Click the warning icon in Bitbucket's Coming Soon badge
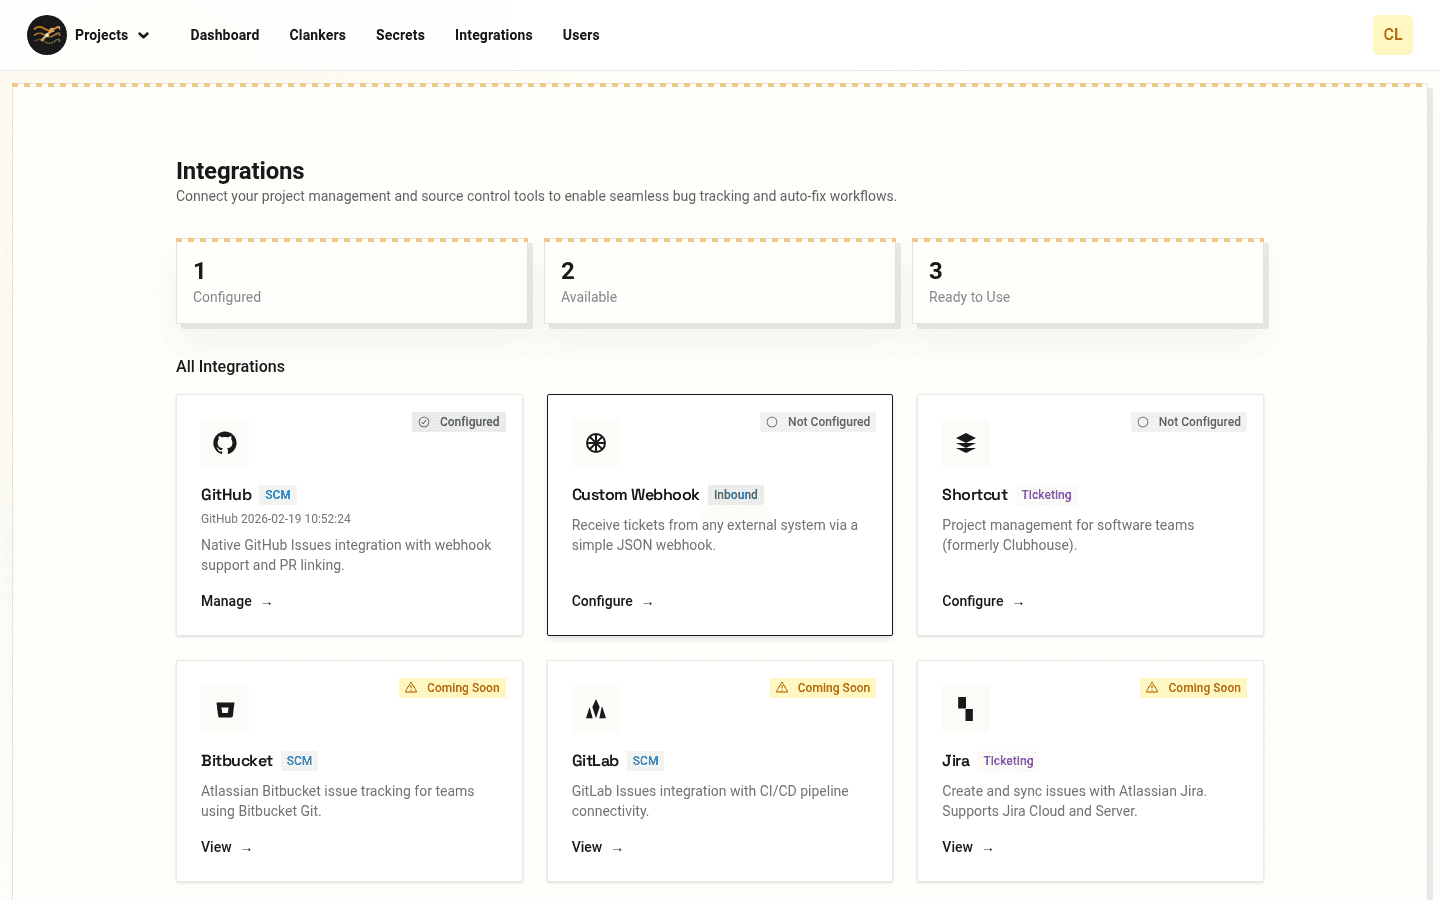1440x900 pixels. (410, 687)
